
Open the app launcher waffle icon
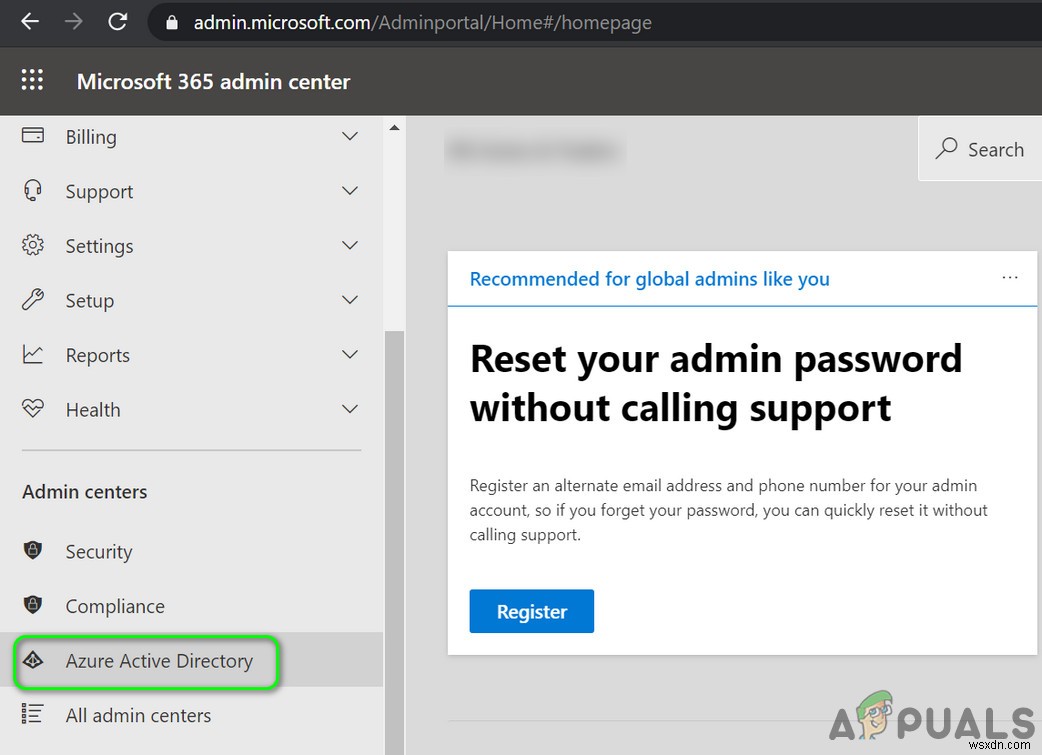pos(32,80)
